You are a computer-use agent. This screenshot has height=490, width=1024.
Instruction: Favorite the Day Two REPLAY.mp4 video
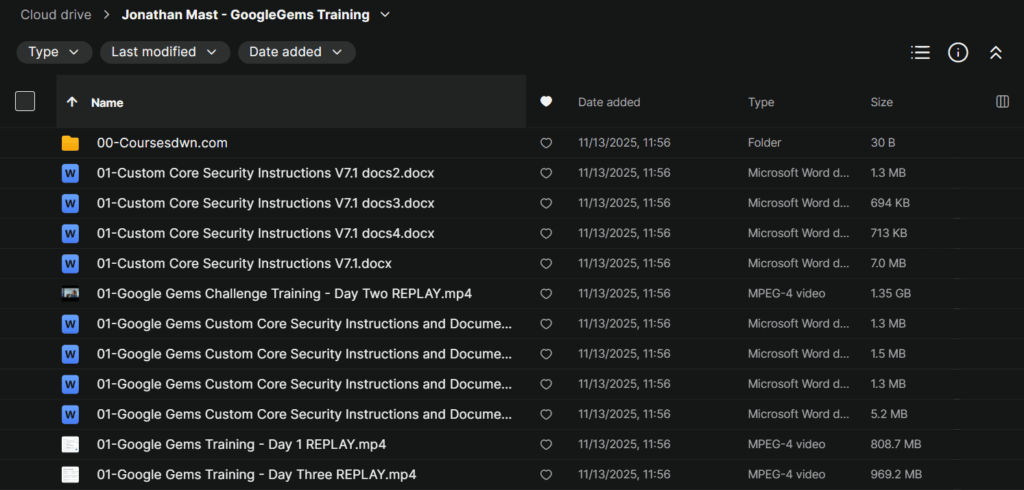(545, 294)
